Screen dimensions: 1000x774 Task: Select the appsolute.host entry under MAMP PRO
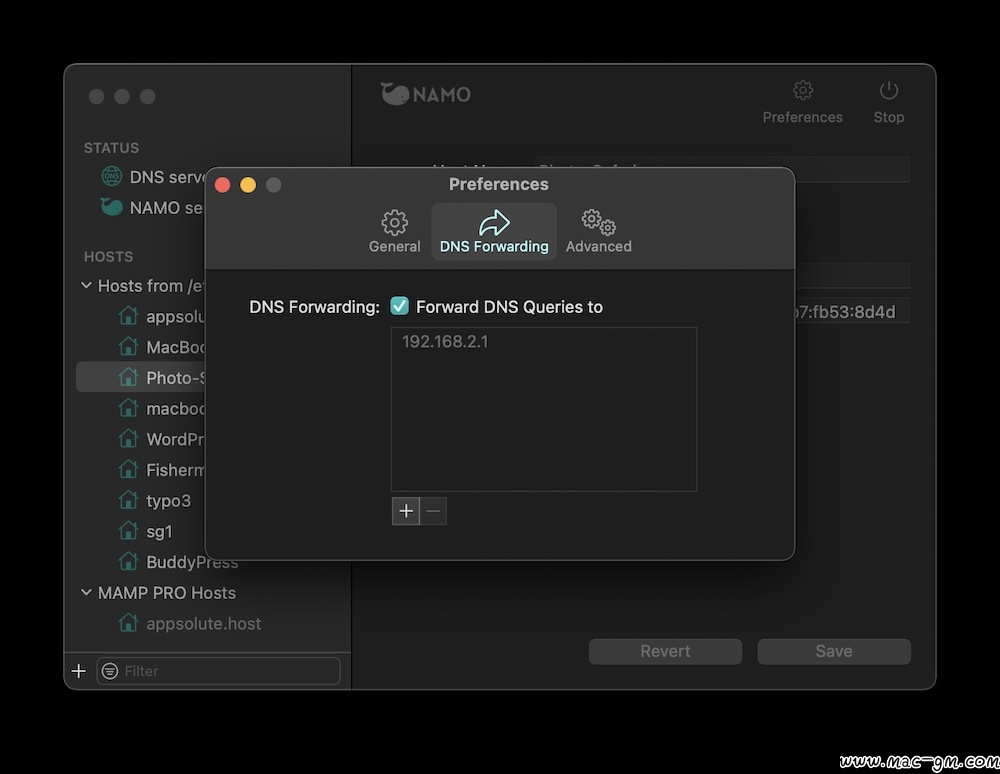(x=203, y=623)
